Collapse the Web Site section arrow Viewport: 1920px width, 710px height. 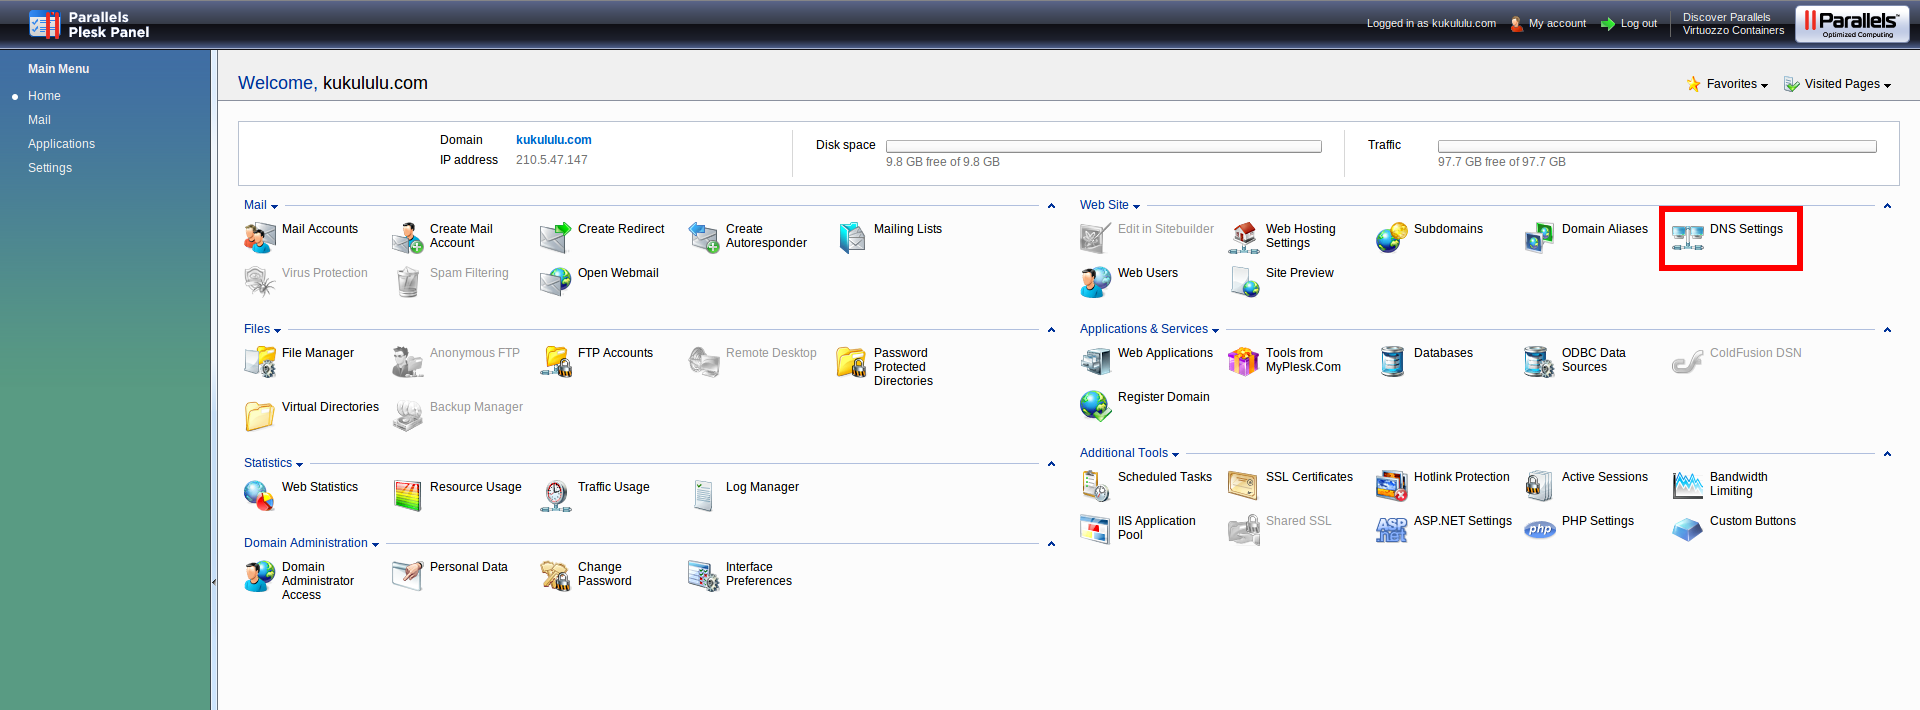click(1887, 206)
